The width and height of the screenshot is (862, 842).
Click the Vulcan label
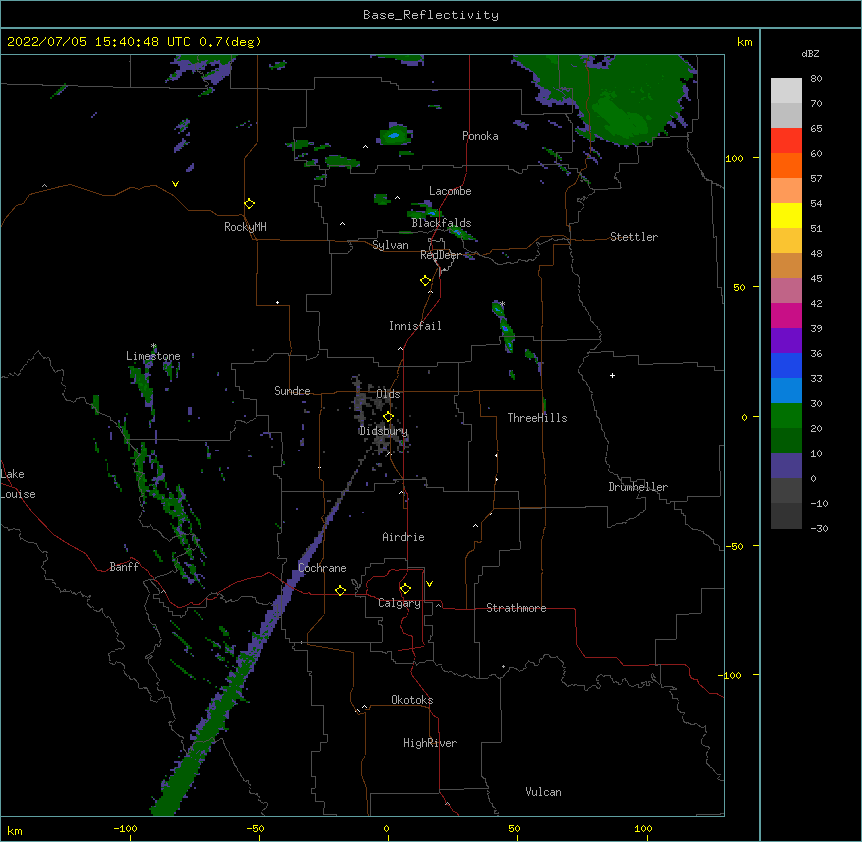[x=543, y=792]
